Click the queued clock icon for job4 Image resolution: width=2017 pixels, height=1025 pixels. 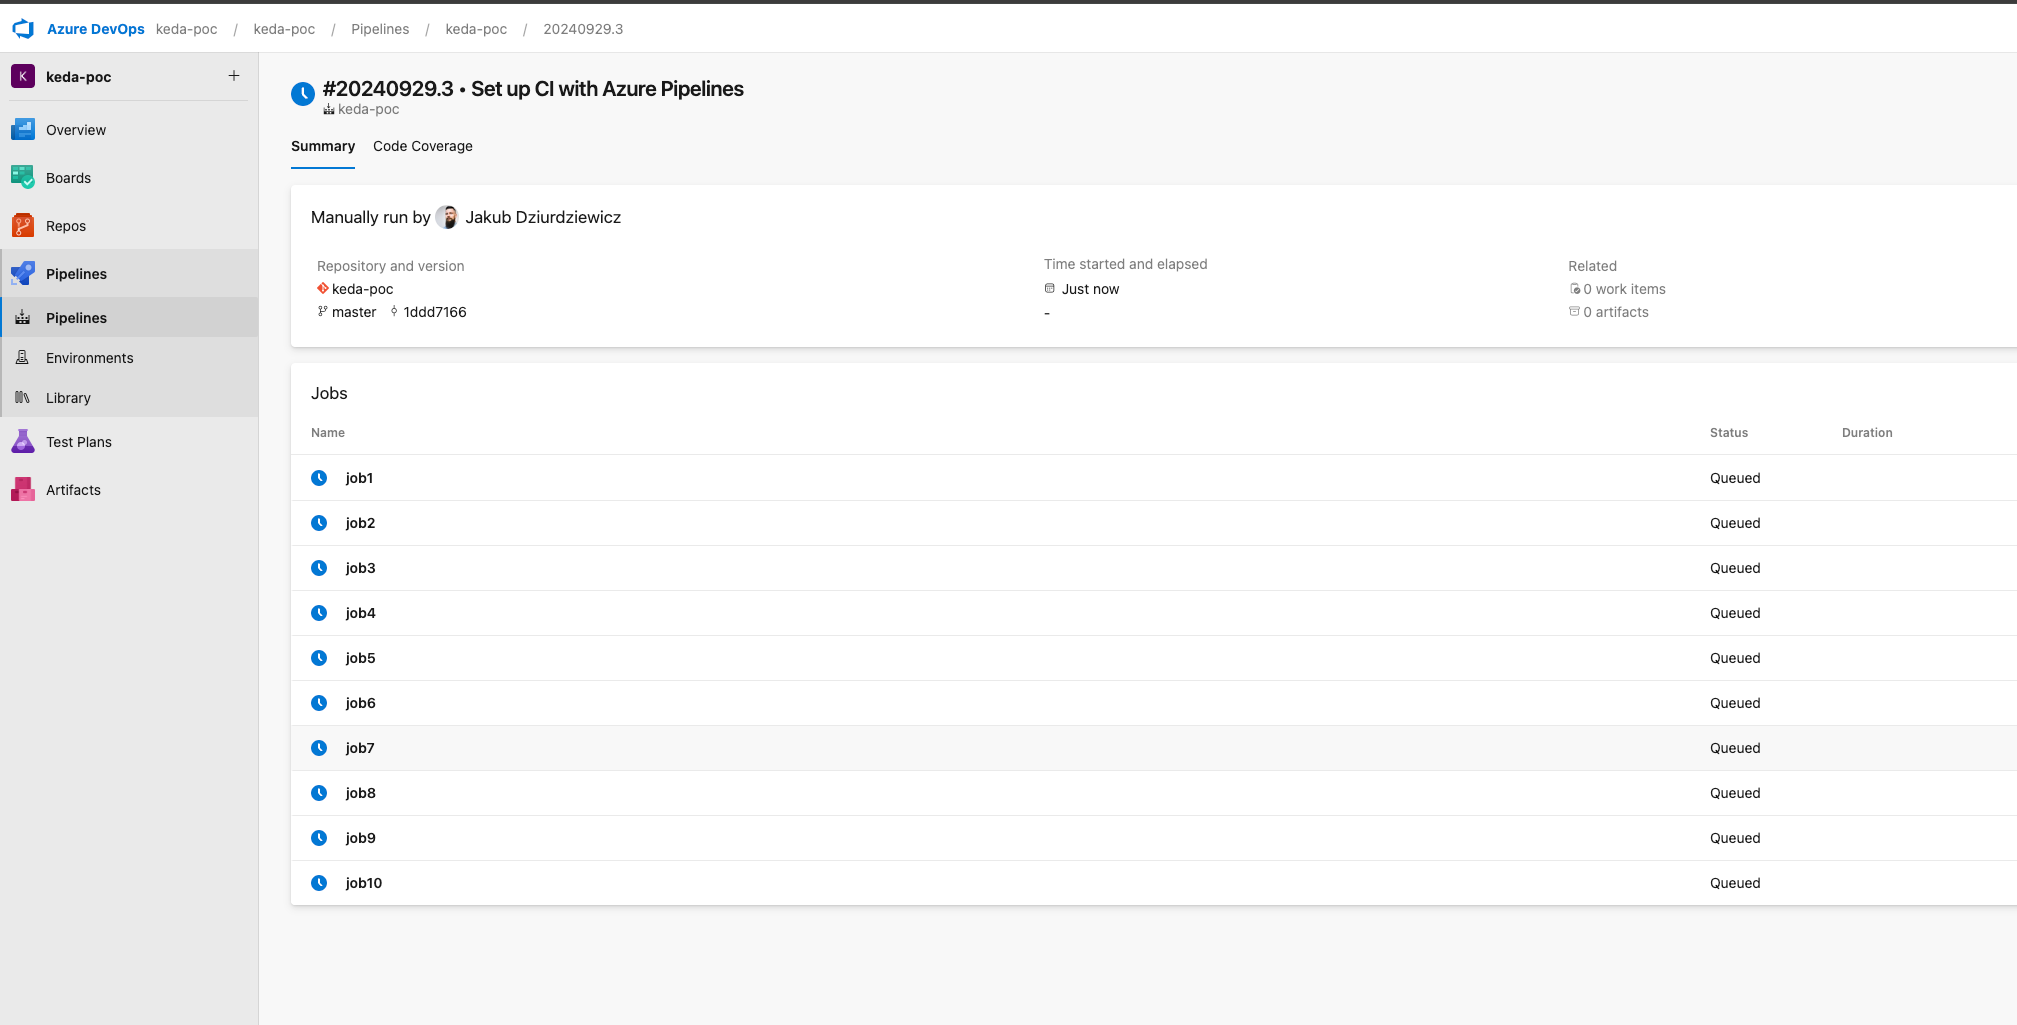click(319, 613)
